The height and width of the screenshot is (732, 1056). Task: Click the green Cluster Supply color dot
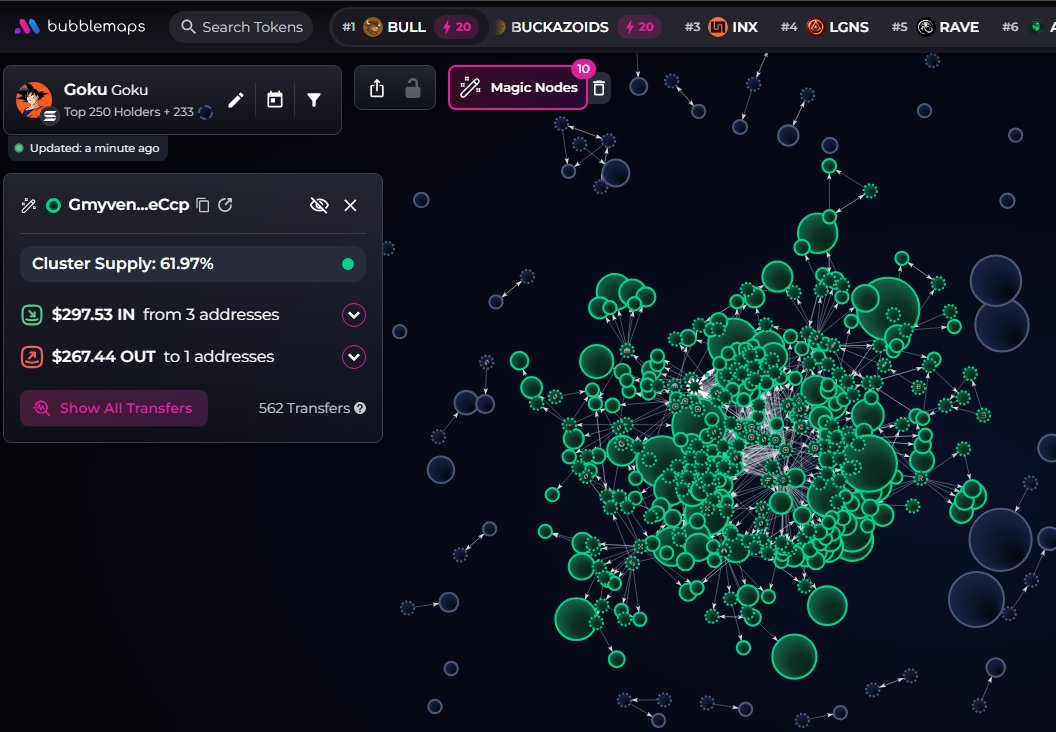tap(348, 264)
